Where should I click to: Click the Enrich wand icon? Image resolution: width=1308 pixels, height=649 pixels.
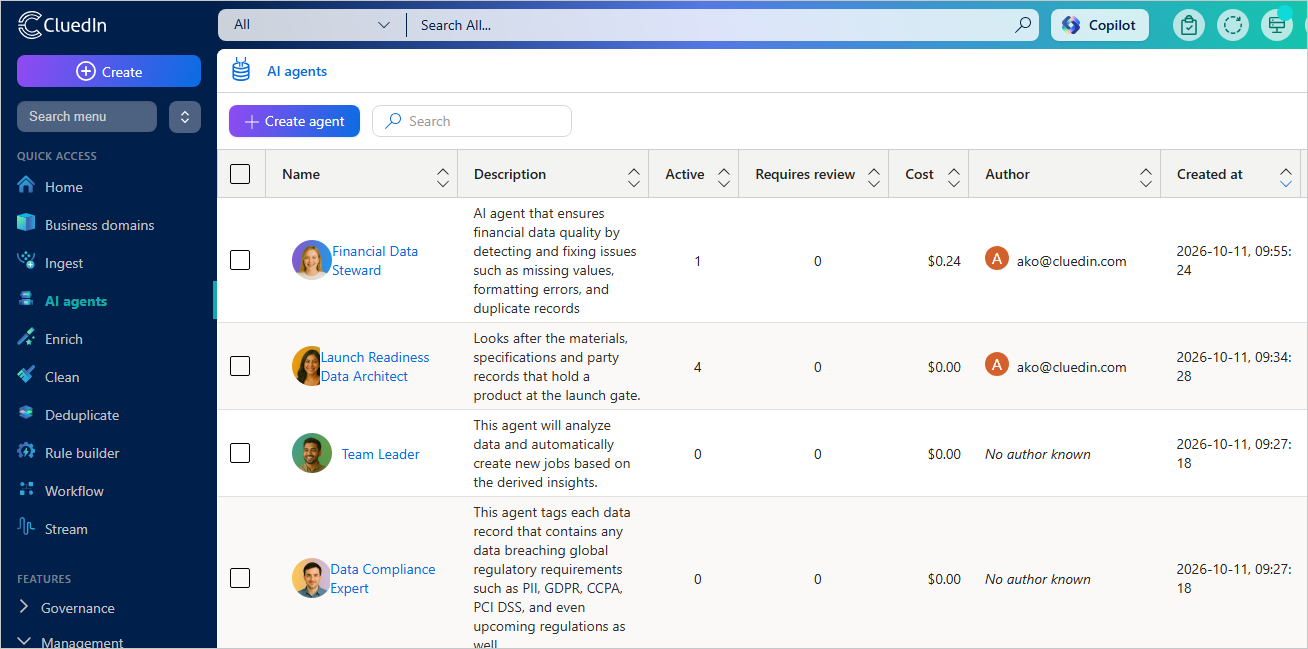26,338
